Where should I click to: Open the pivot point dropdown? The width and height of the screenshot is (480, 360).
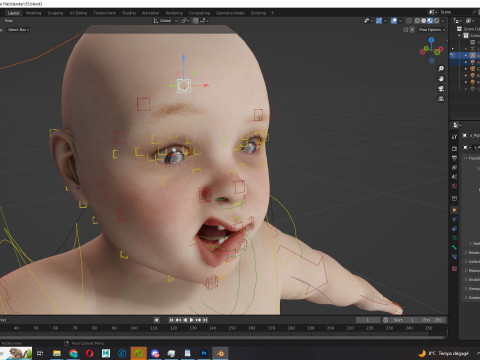point(185,21)
